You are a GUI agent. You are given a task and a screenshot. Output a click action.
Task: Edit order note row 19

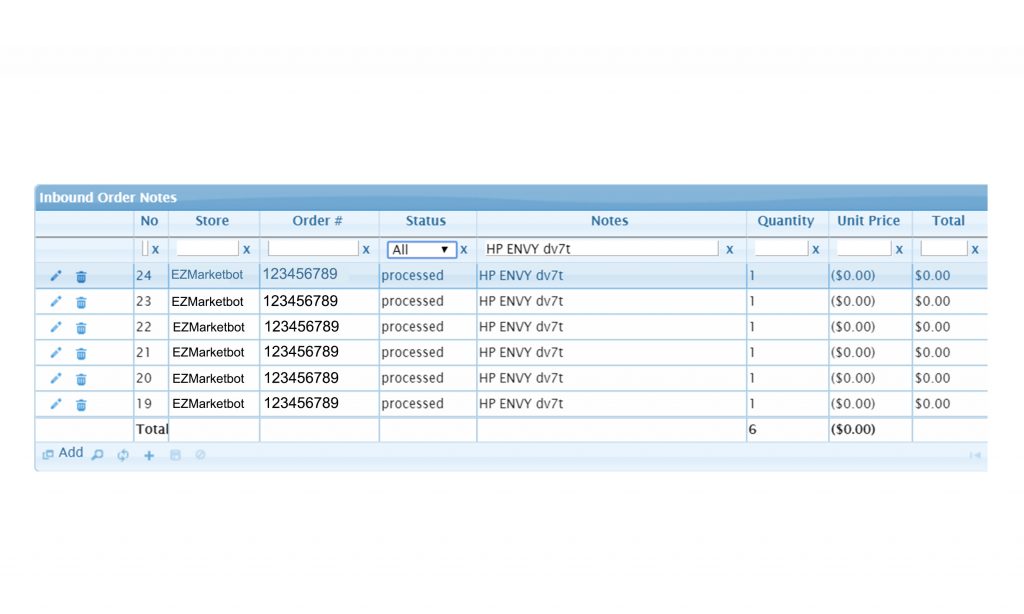click(56, 404)
